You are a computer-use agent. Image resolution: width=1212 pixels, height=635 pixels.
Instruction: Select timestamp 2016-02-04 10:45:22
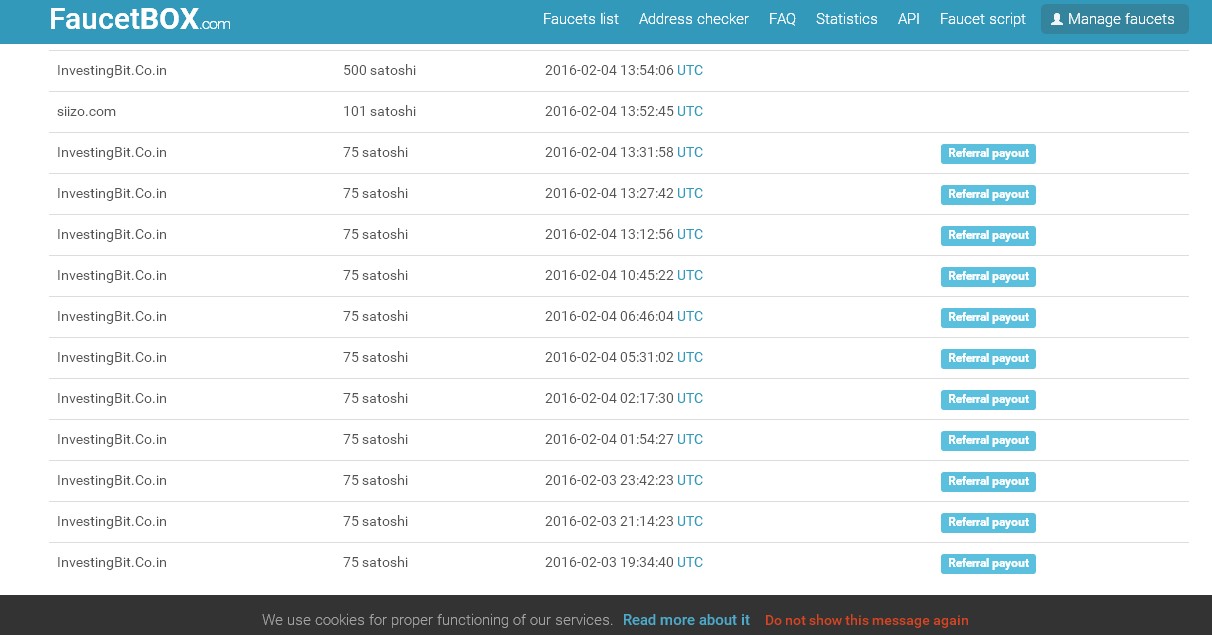click(x=609, y=275)
